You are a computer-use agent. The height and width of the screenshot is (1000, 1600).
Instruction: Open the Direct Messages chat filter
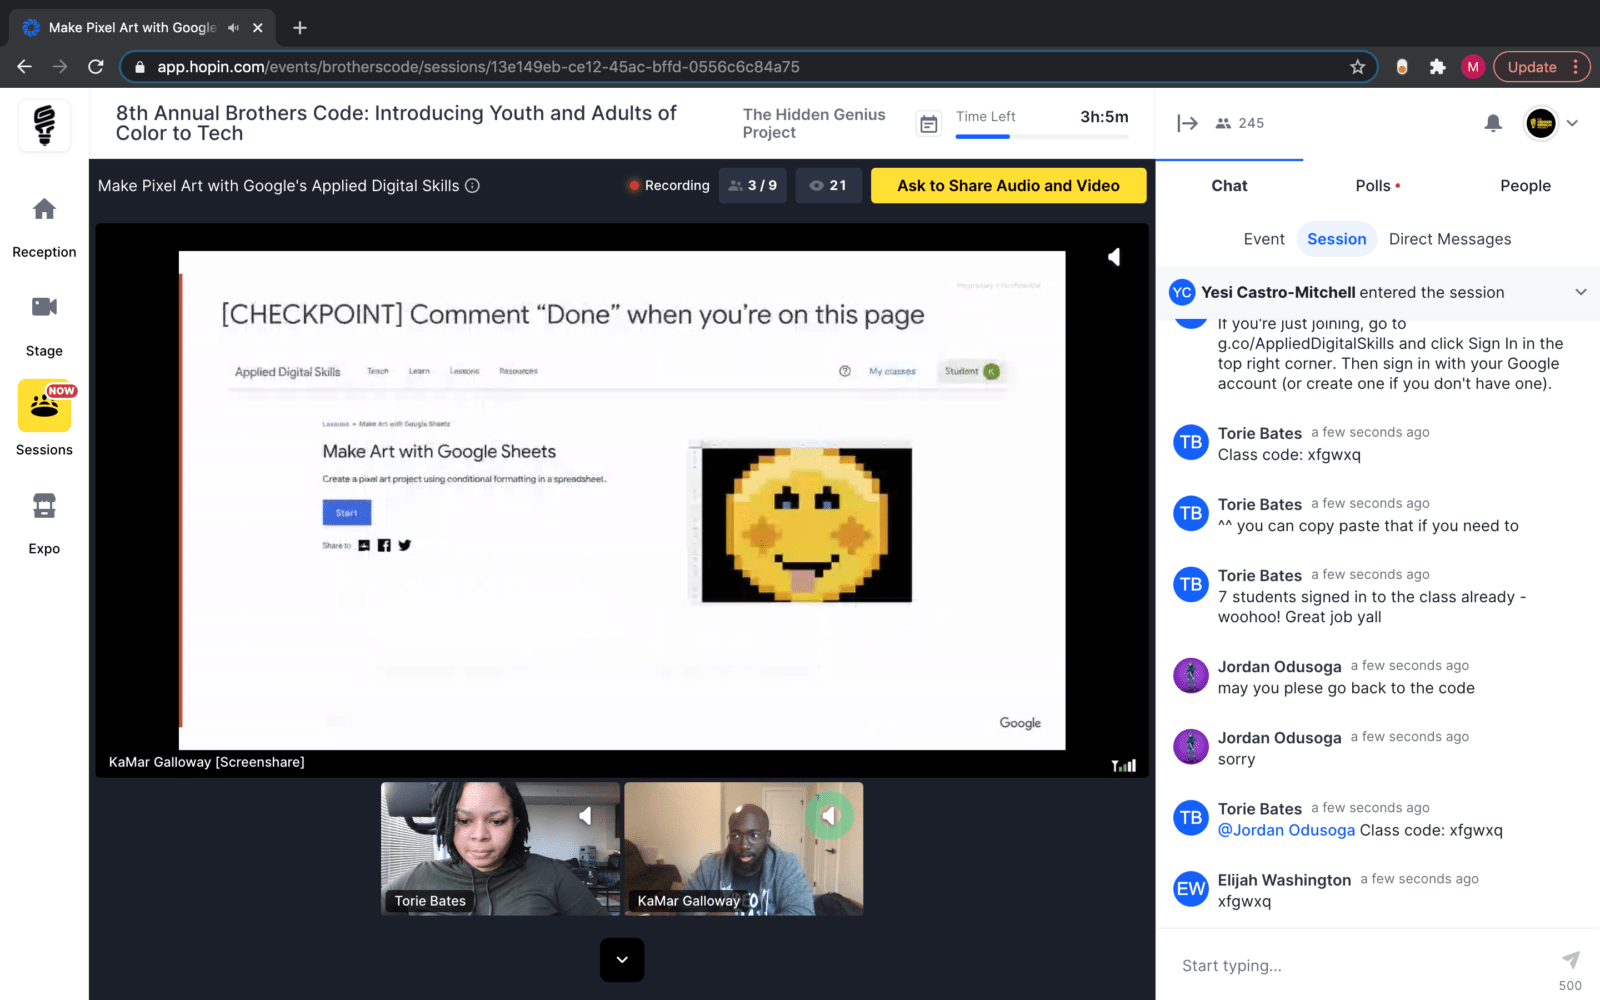click(1449, 239)
